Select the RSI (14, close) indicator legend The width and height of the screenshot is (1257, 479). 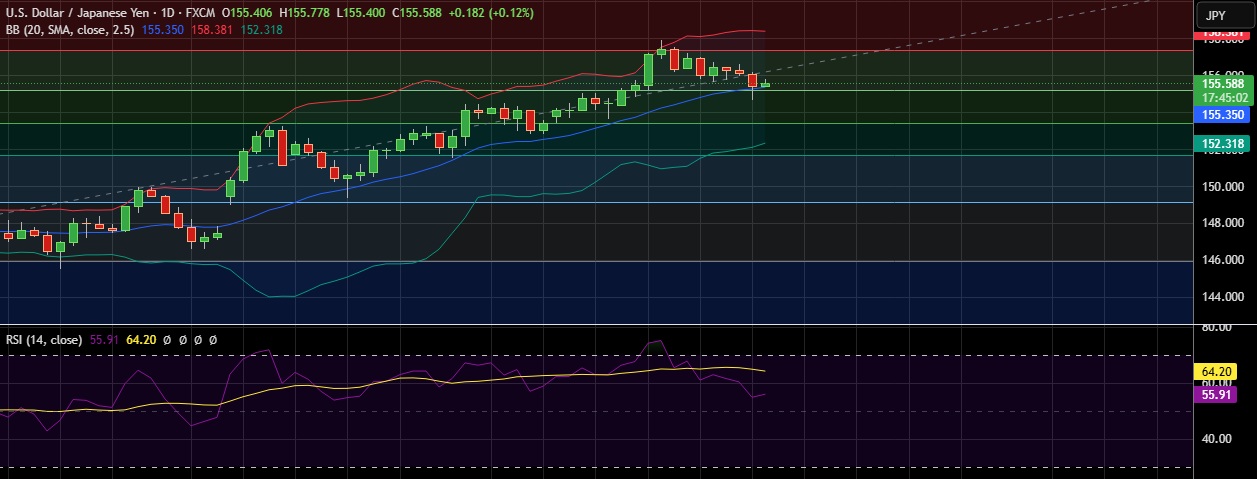click(x=44, y=340)
